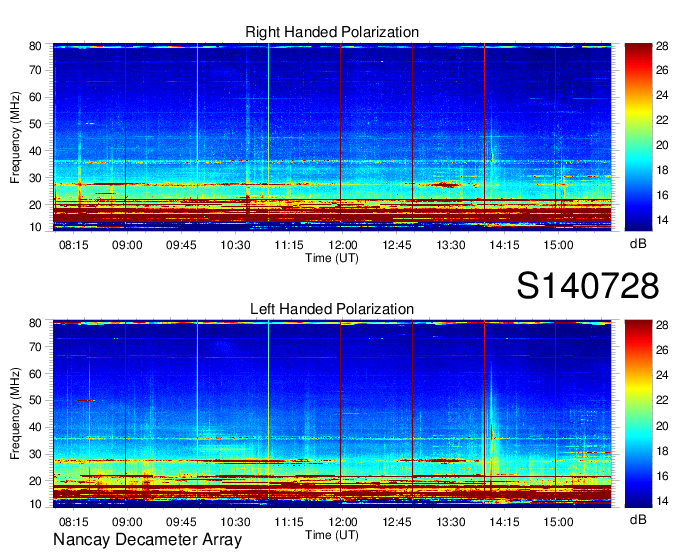The image size is (680, 552).
Task: Click the 28 value on Right Handed colorbar
Action: [x=662, y=46]
